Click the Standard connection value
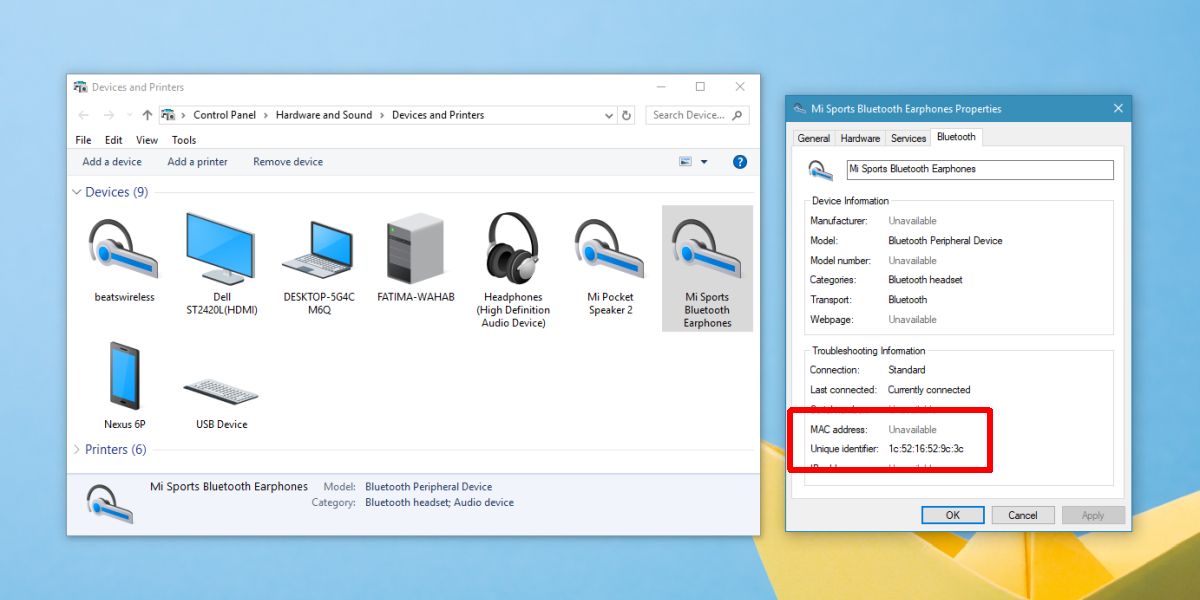The image size is (1200, 600). (907, 370)
